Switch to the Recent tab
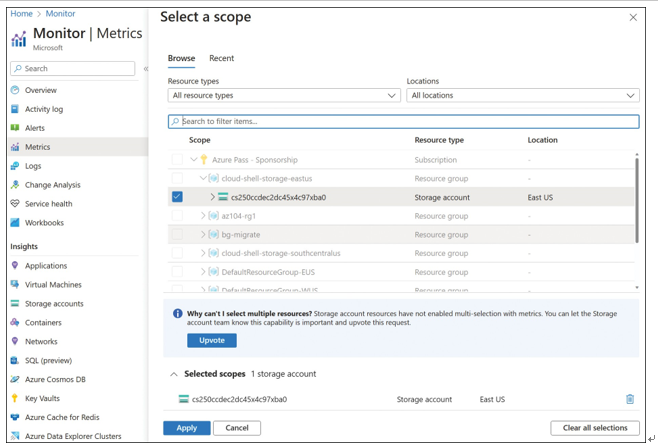The image size is (658, 446). (222, 58)
